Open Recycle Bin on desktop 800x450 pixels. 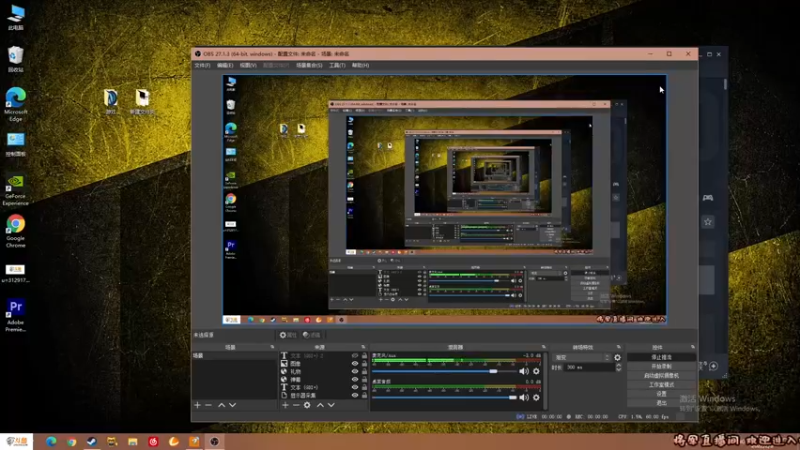pos(16,59)
